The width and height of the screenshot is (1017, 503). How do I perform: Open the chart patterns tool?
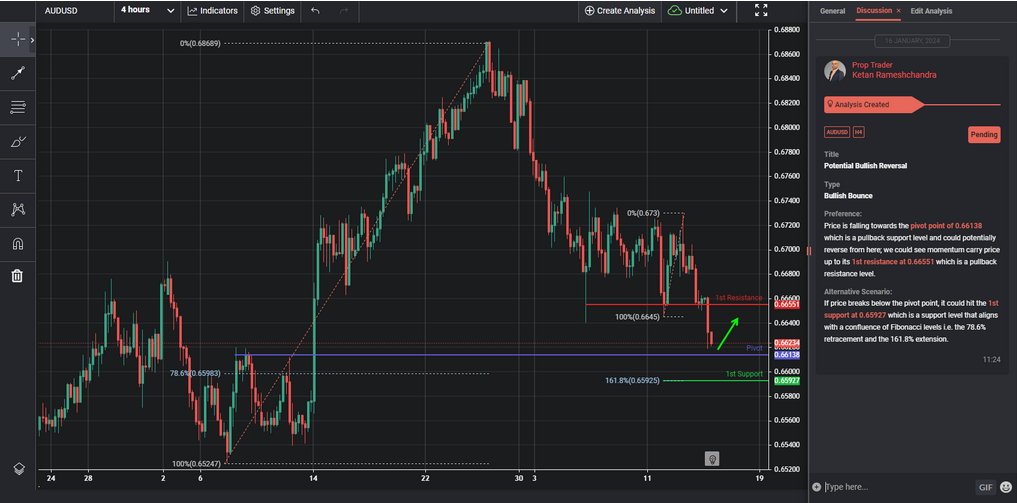point(18,209)
